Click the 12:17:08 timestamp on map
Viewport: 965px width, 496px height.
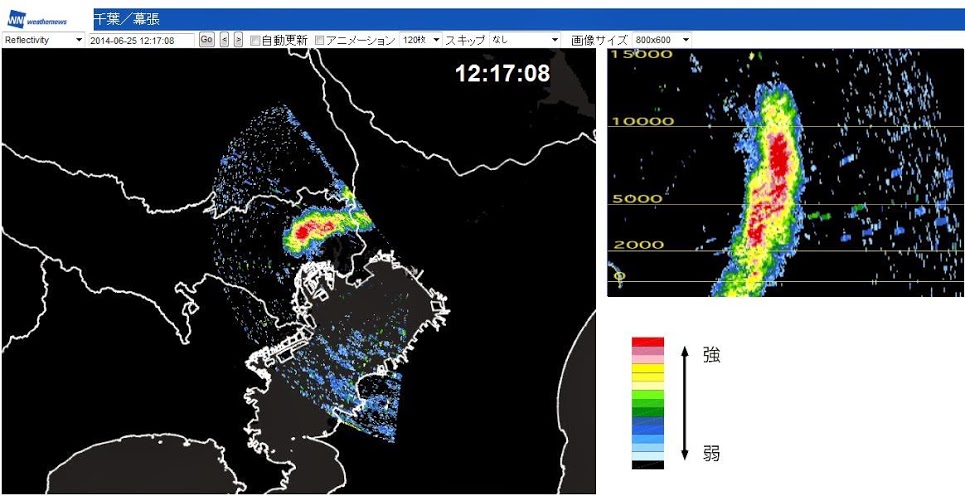pos(502,74)
